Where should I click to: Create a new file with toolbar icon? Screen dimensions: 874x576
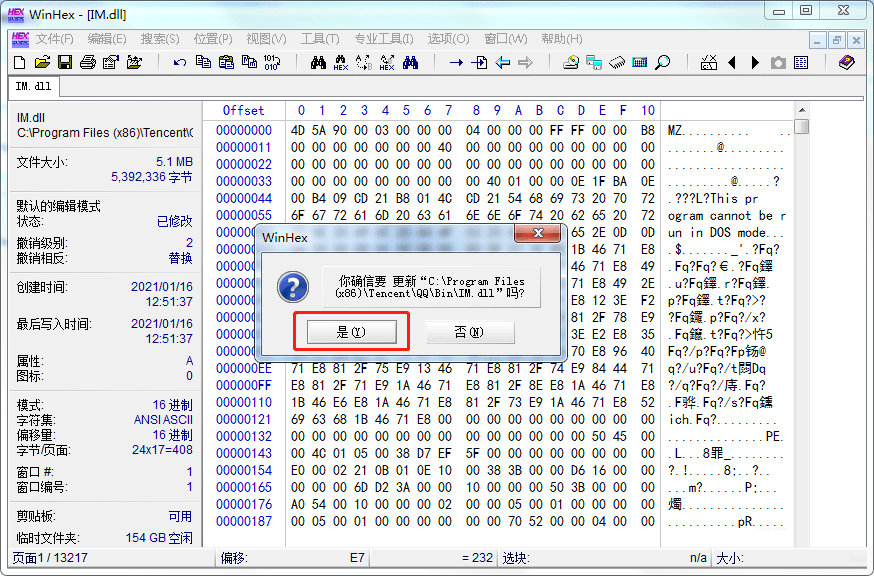20,62
